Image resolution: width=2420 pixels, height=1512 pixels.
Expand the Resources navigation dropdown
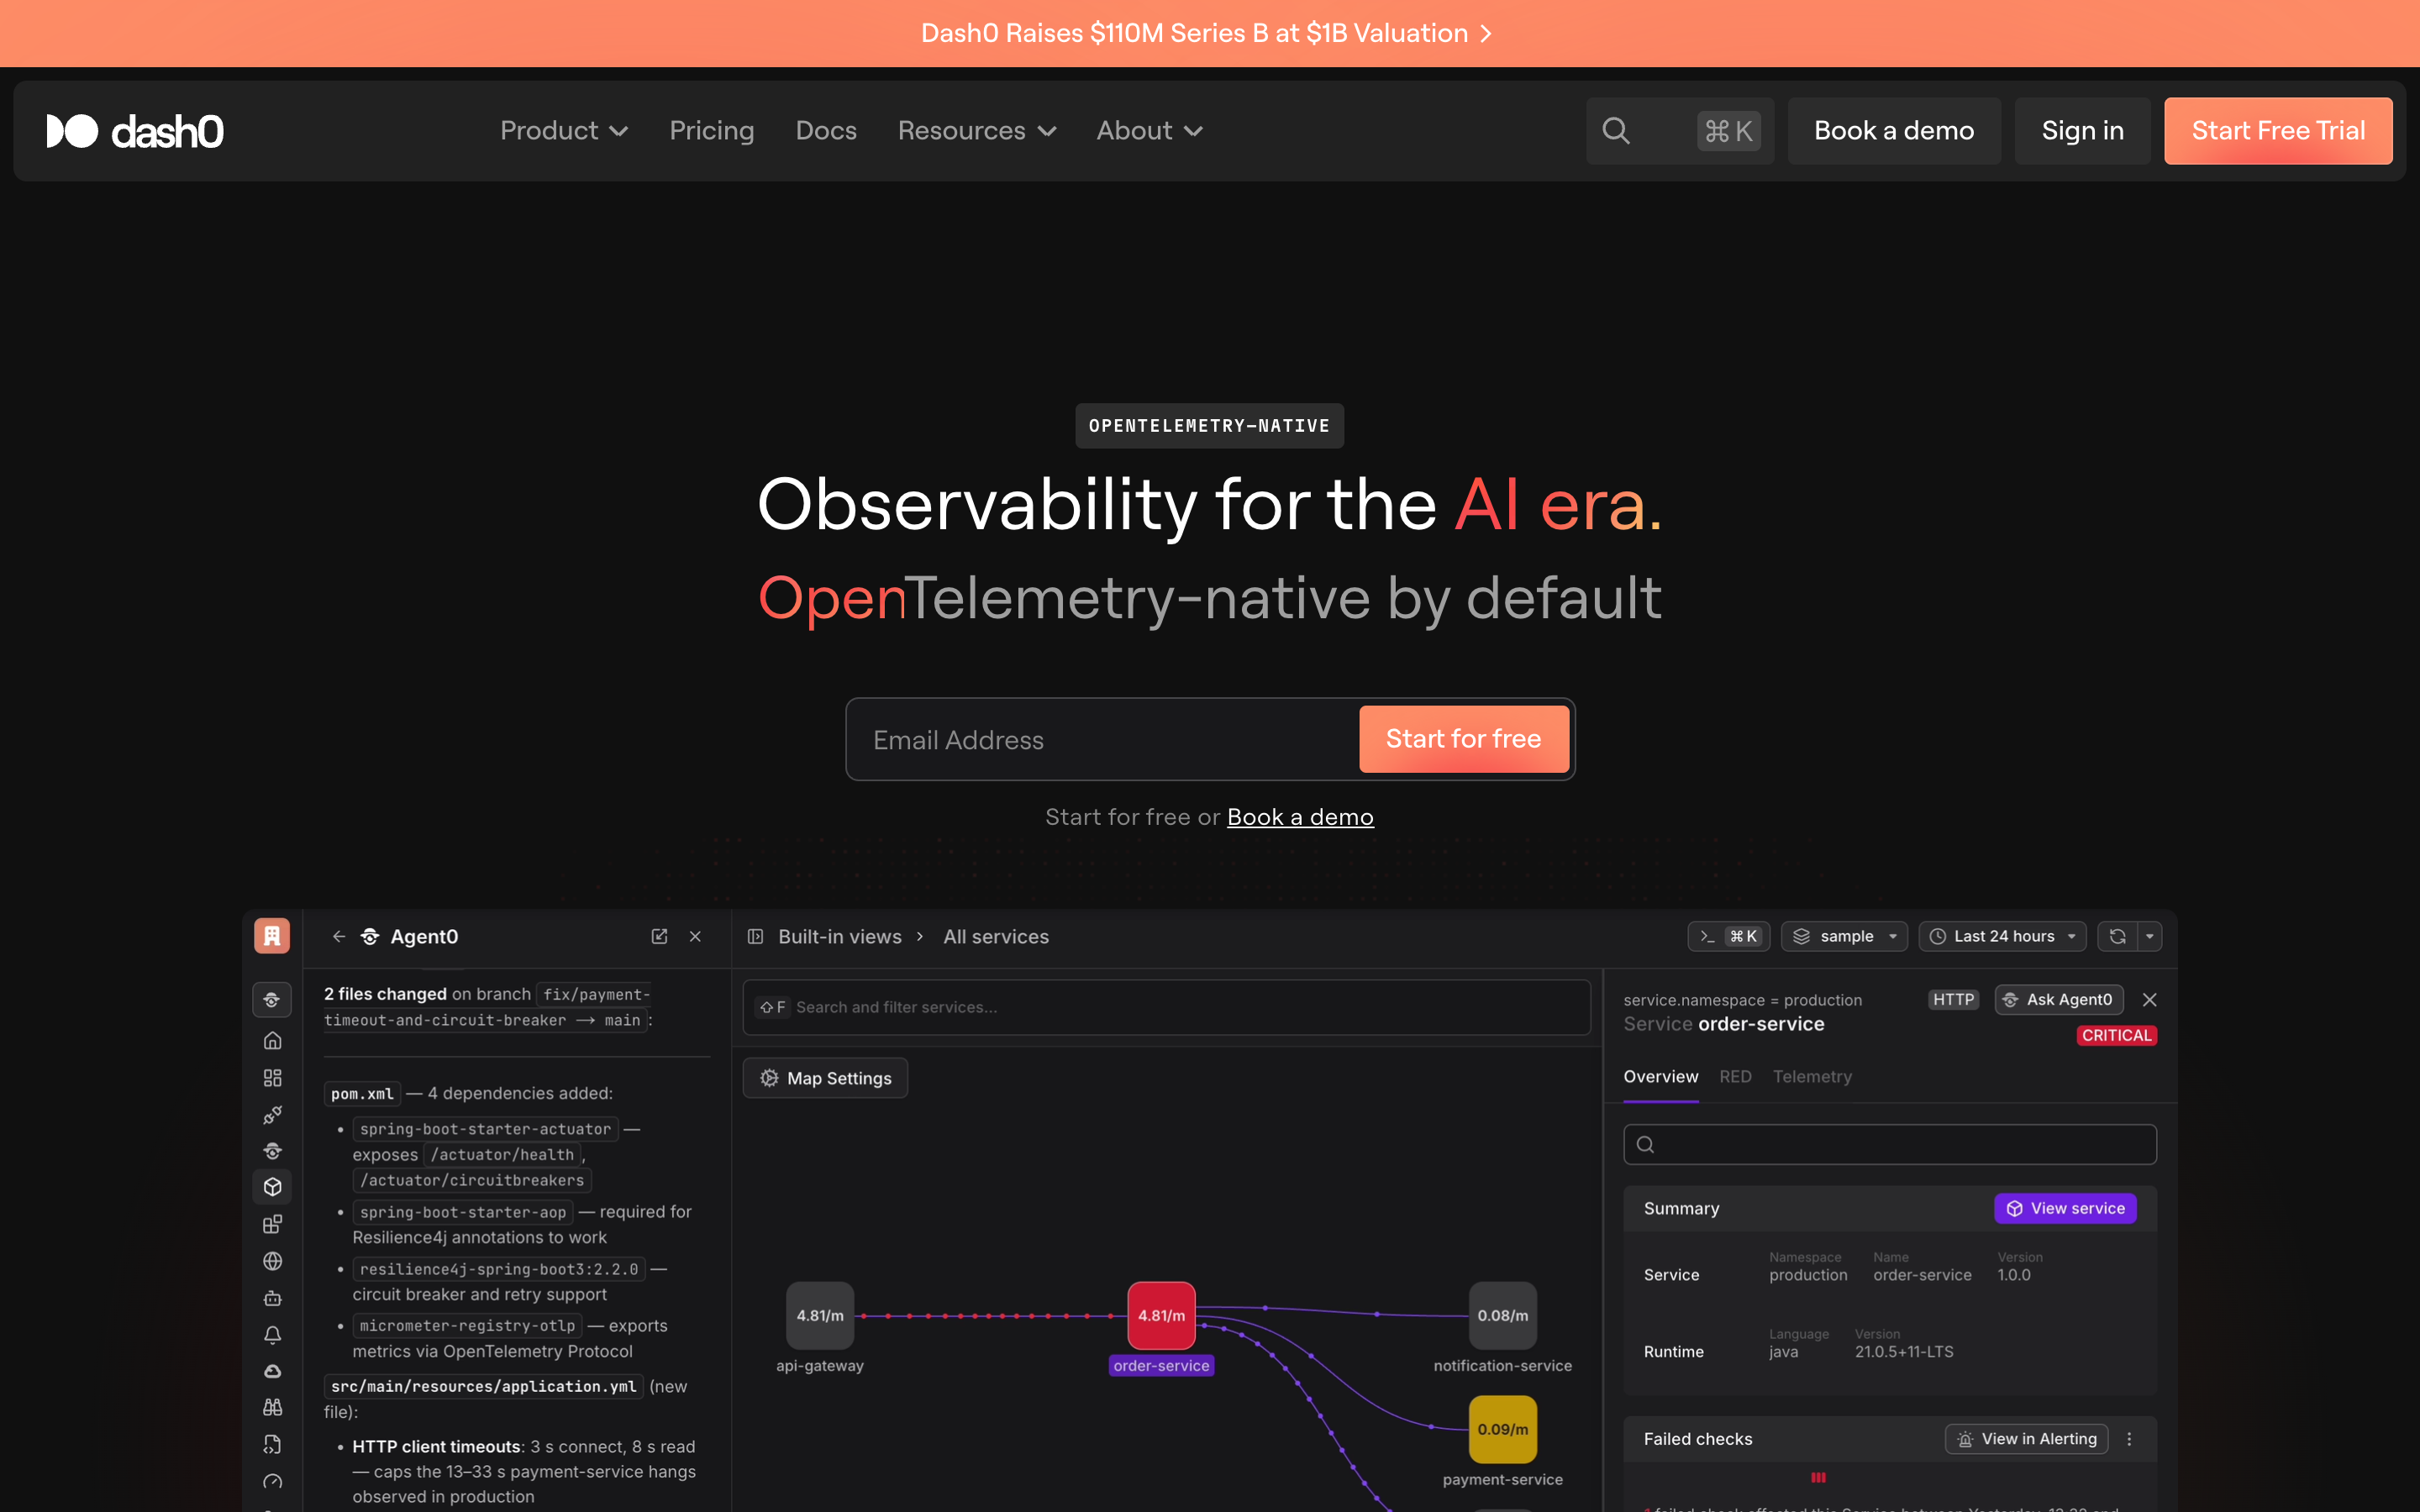(977, 131)
